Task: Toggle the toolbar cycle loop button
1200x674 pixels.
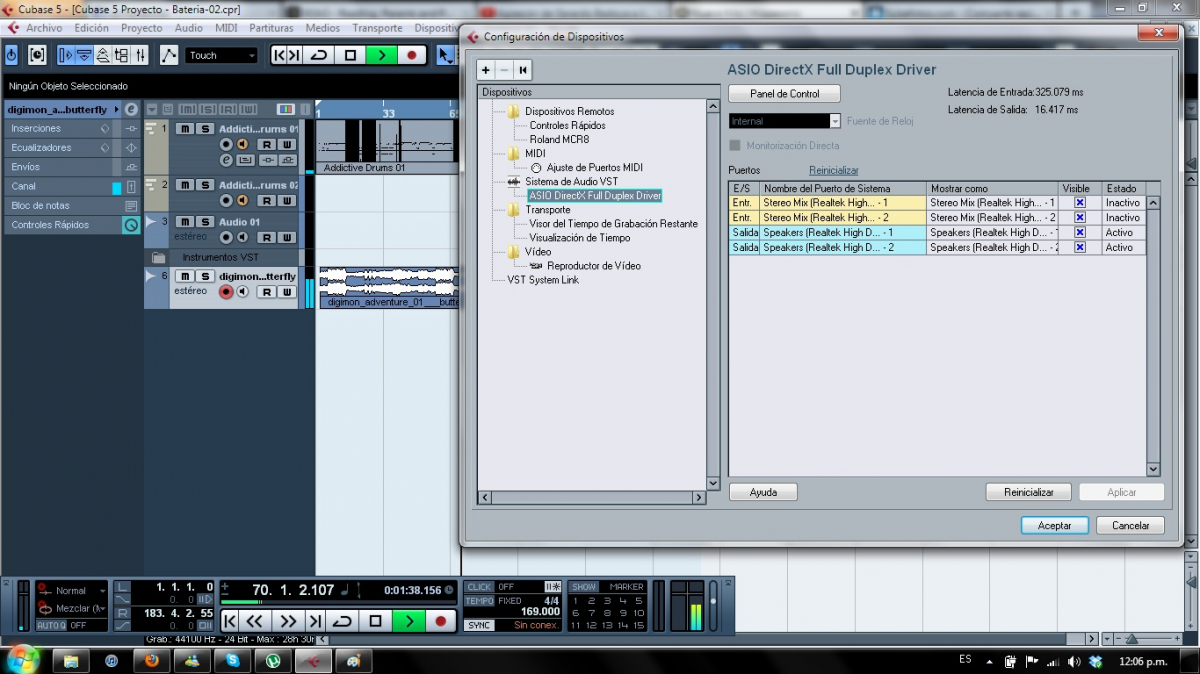Action: (x=319, y=55)
